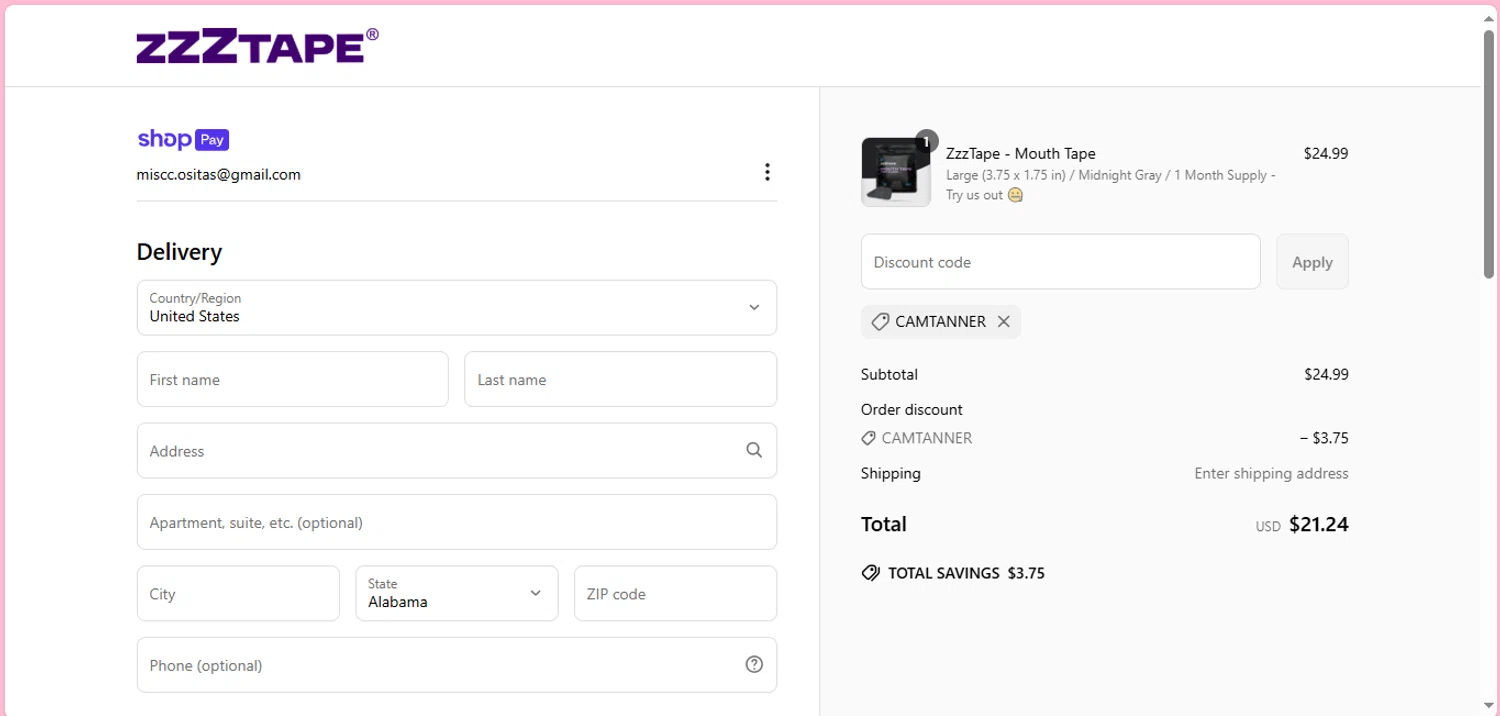1500x716 pixels.
Task: Focus the City input field
Action: click(x=238, y=593)
